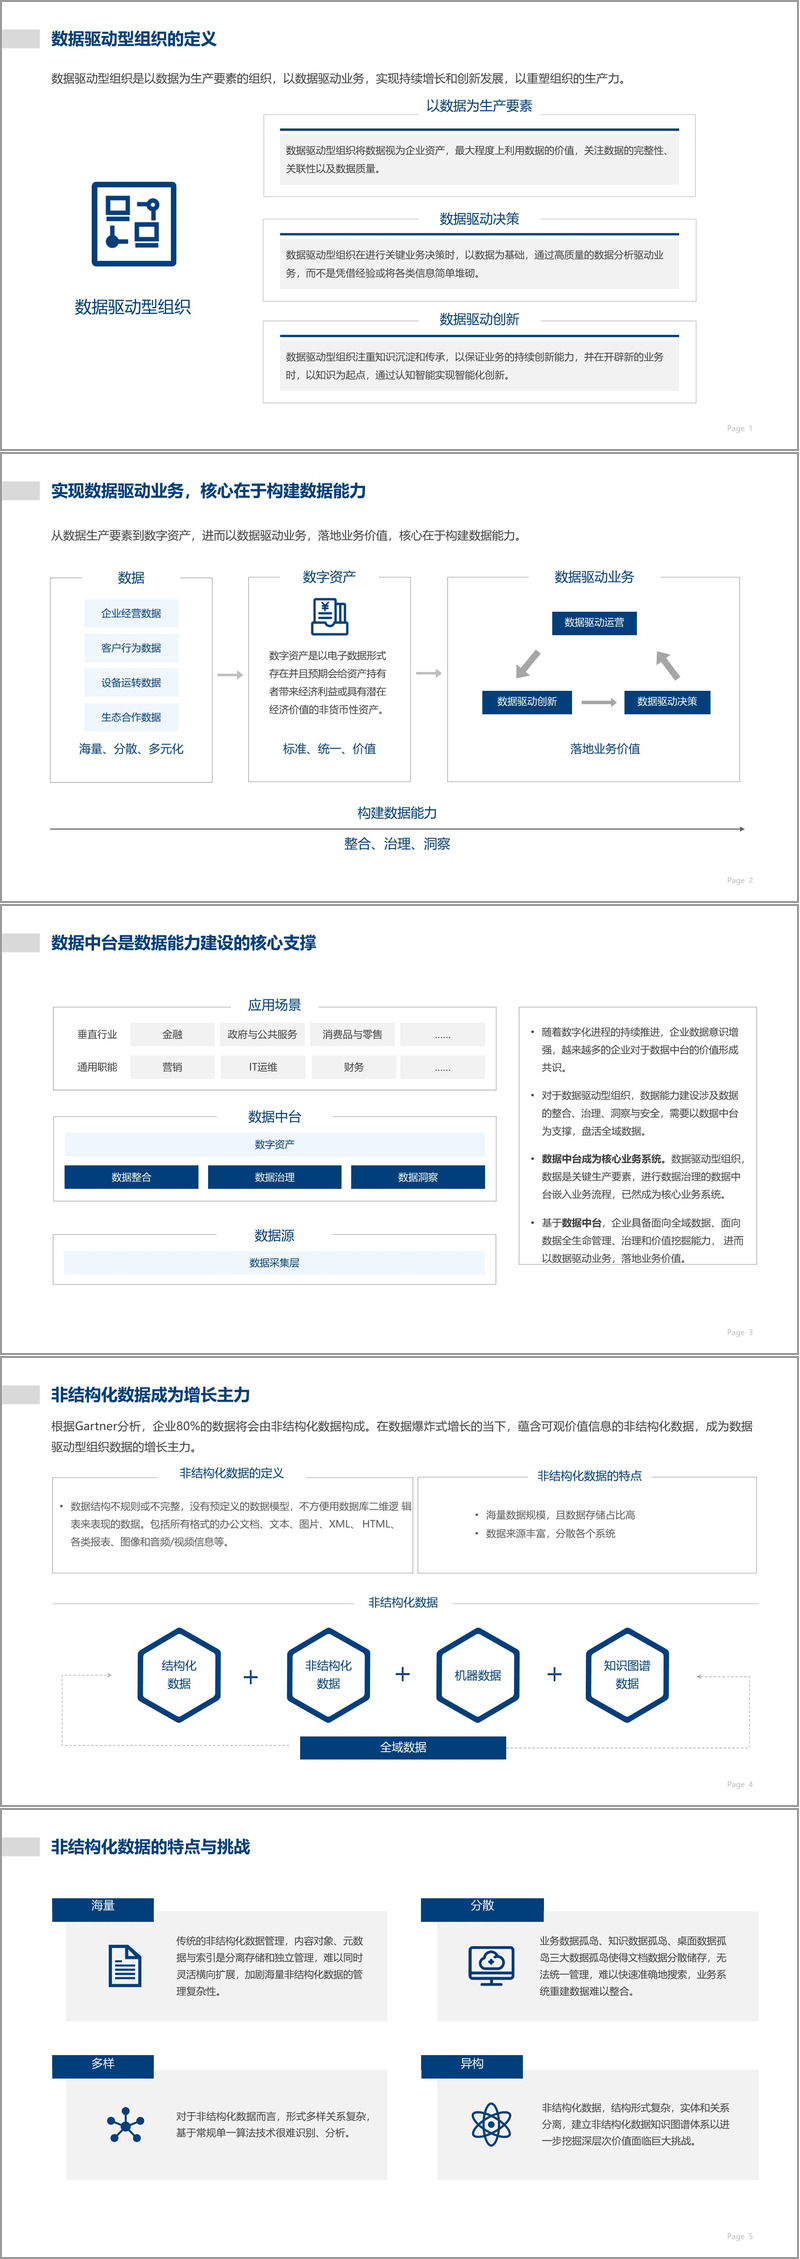Image resolution: width=800 pixels, height=2259 pixels.
Task: Click the IT运维 cell
Action: click(262, 1067)
